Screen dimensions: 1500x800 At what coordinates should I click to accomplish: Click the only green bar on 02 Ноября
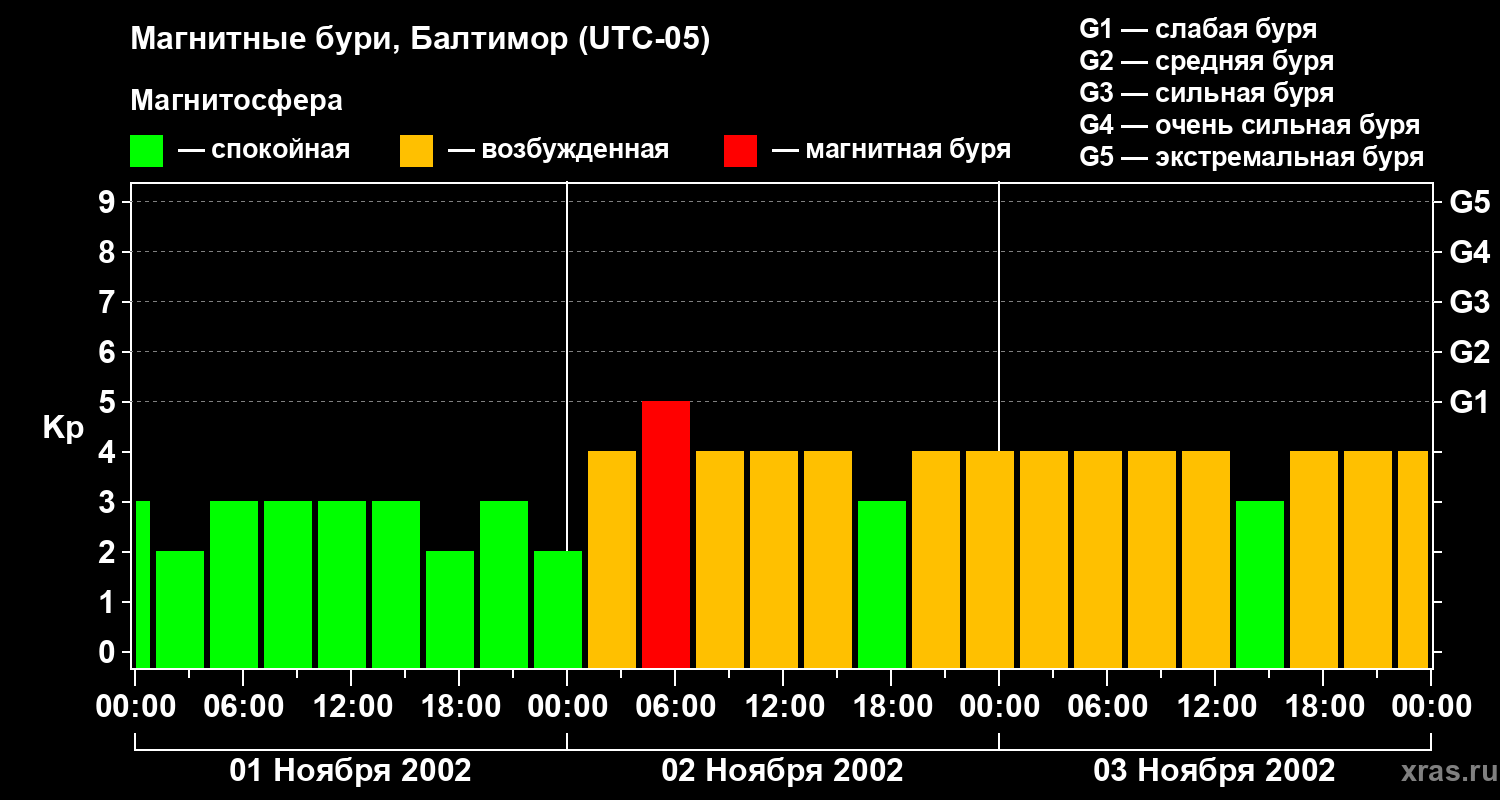pyautogui.click(x=882, y=584)
